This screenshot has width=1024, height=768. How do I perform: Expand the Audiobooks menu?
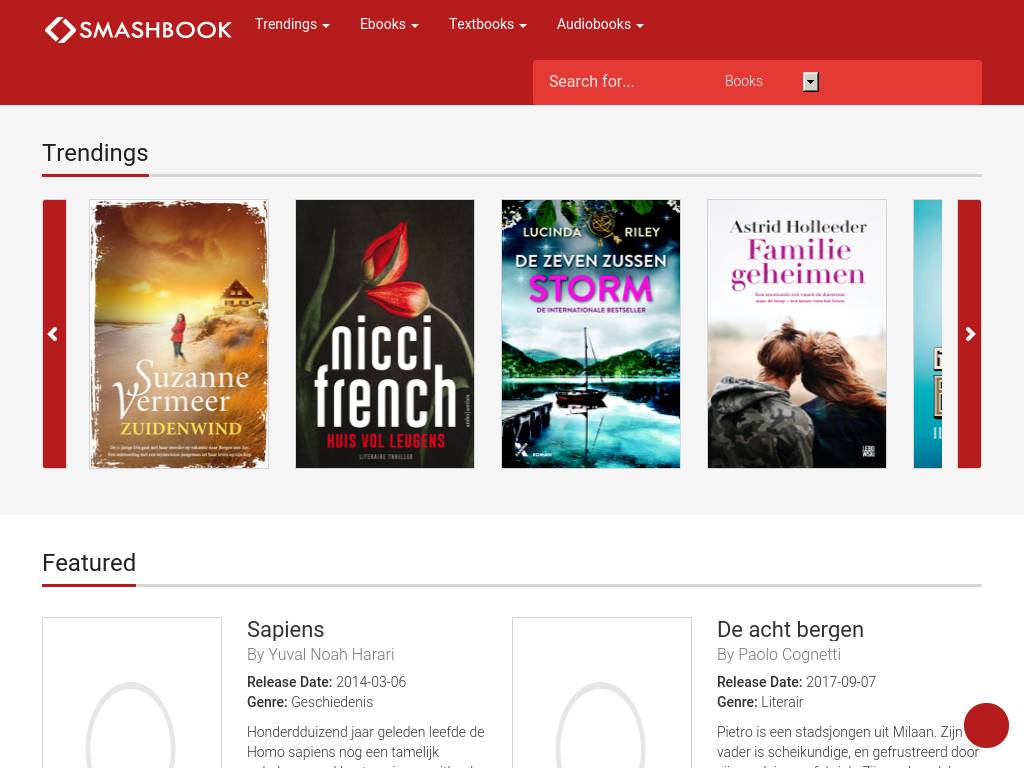click(x=600, y=24)
